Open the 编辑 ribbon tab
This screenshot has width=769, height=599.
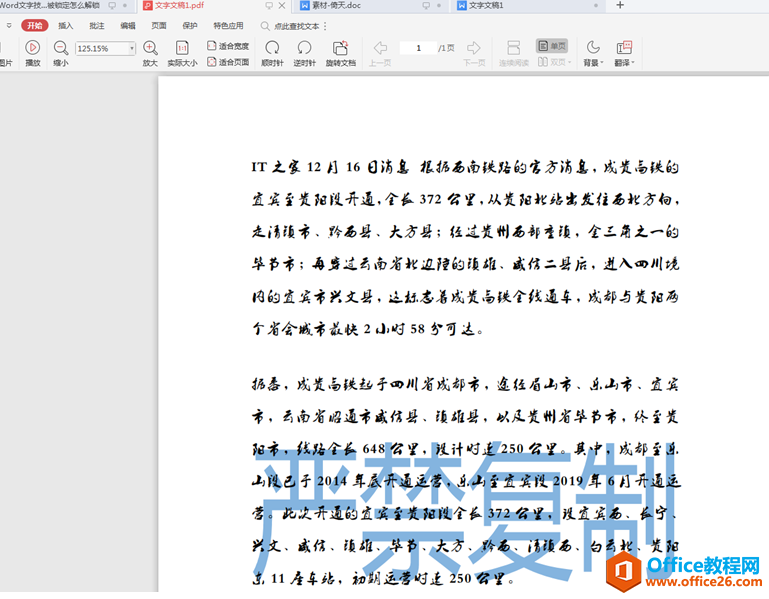coord(128,26)
